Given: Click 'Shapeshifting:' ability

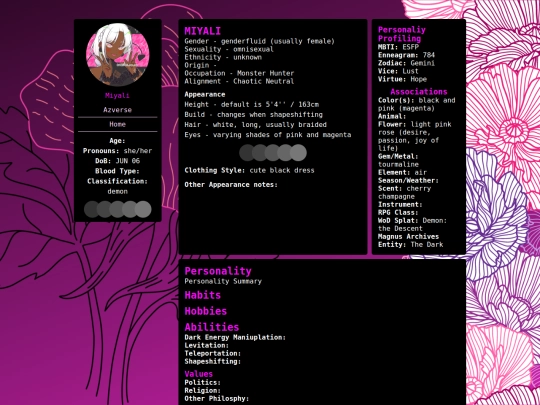Looking at the screenshot, I should [213, 362].
